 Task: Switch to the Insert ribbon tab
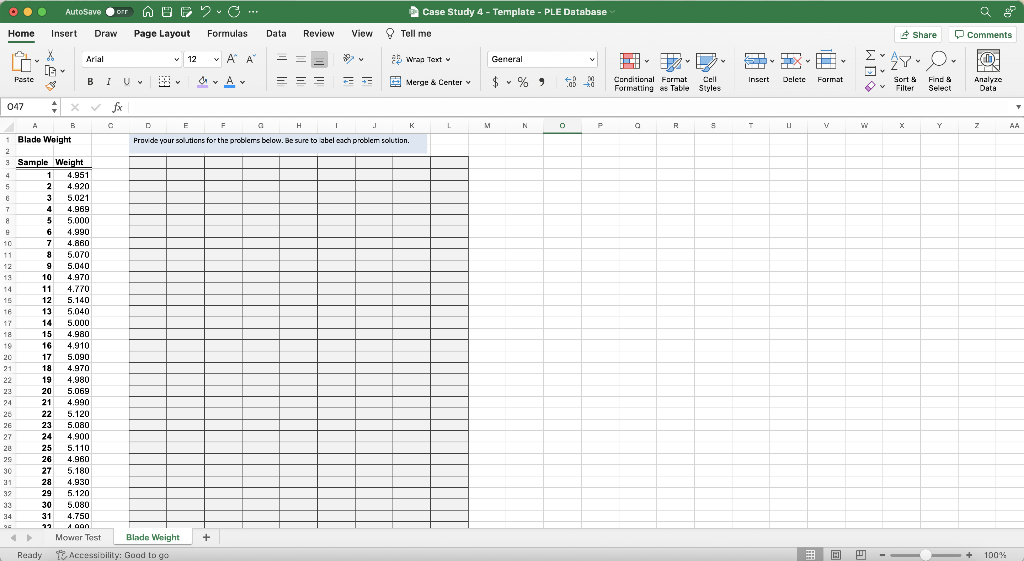pos(64,33)
